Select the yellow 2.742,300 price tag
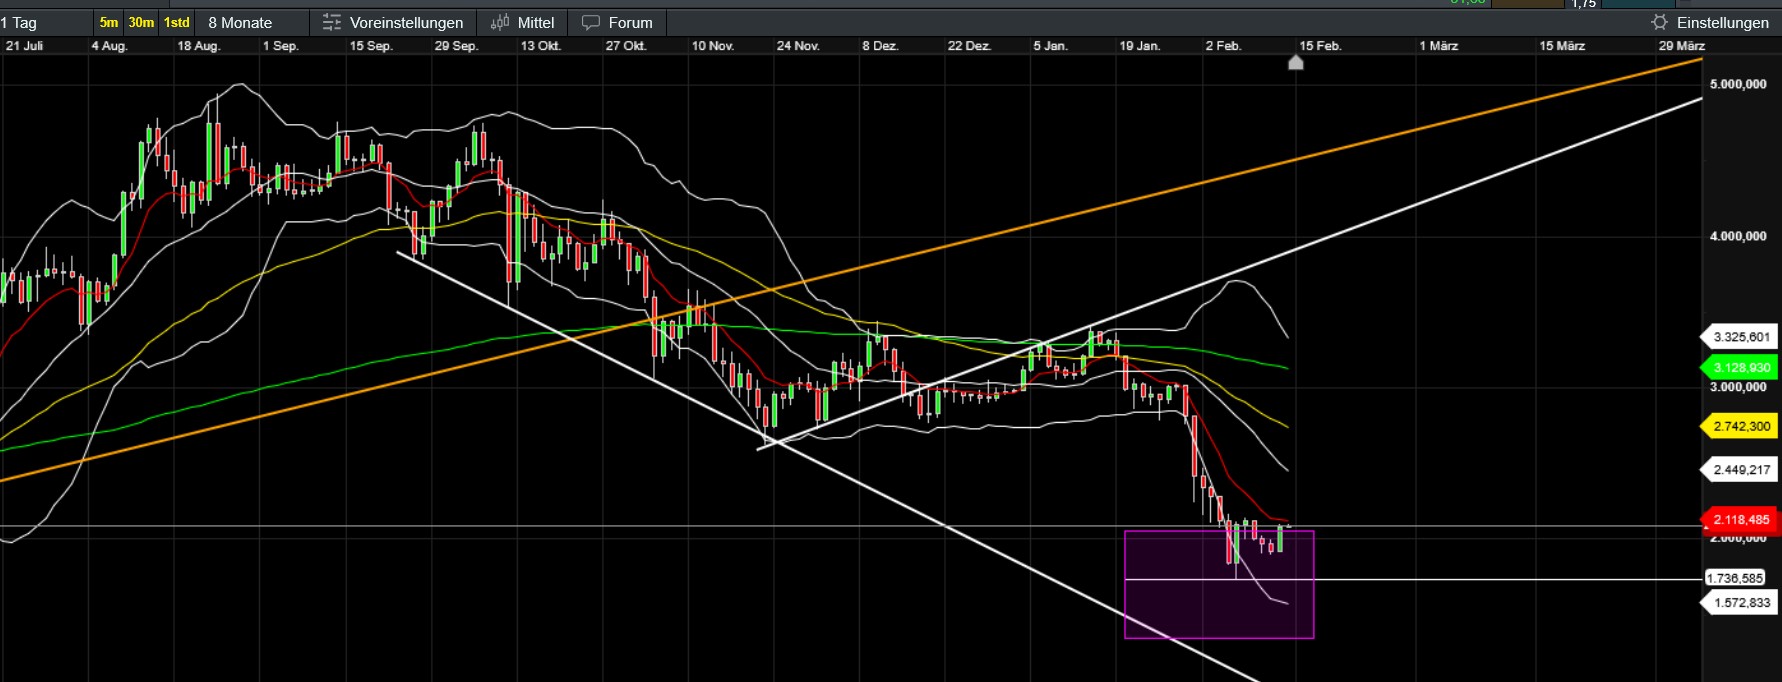The height and width of the screenshot is (682, 1782). point(1741,426)
